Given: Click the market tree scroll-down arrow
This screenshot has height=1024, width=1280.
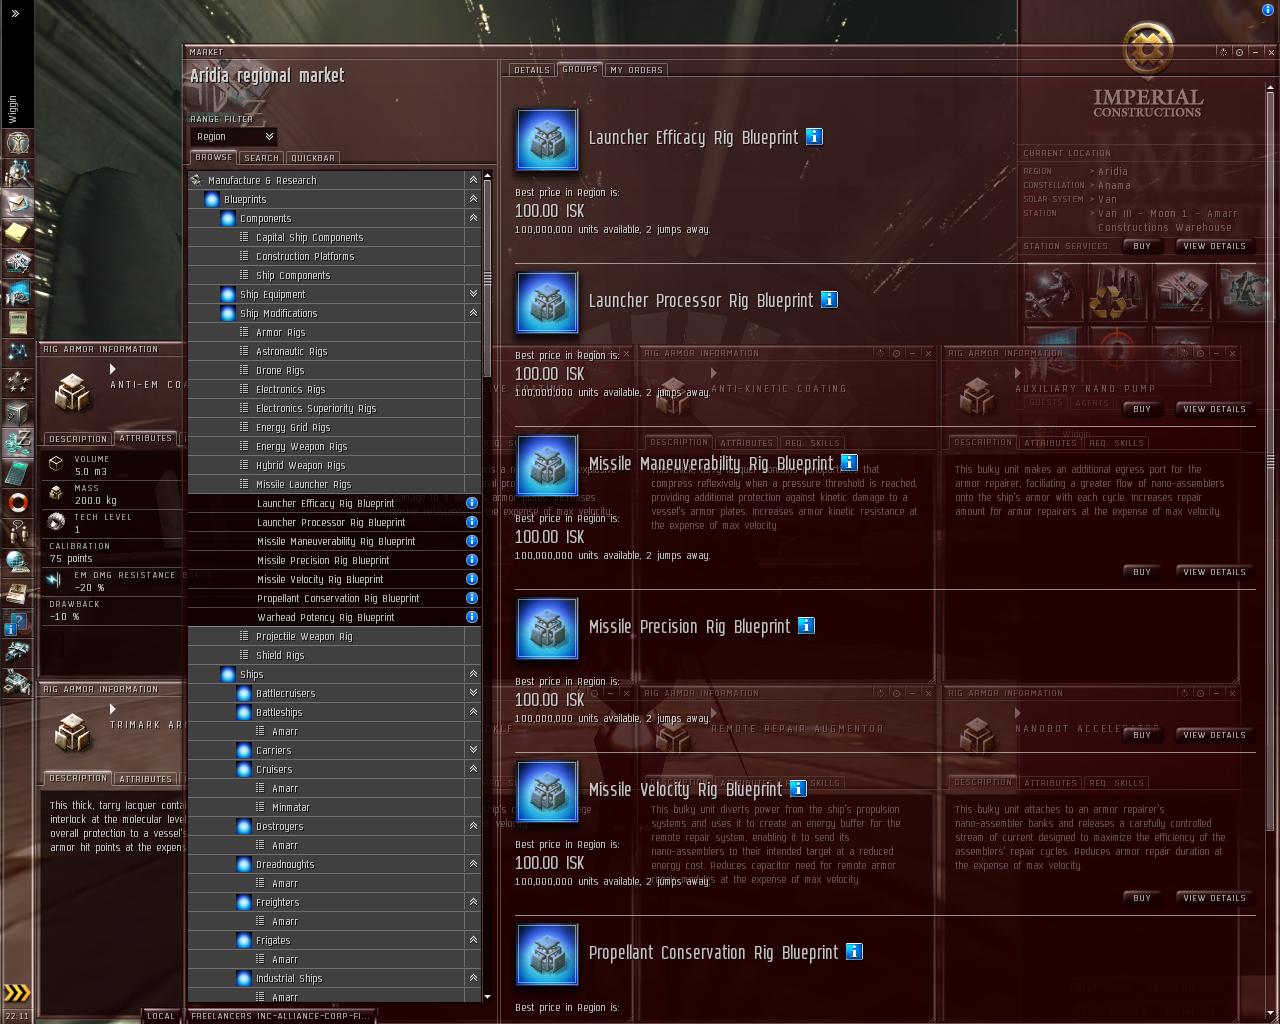Looking at the screenshot, I should 487,997.
